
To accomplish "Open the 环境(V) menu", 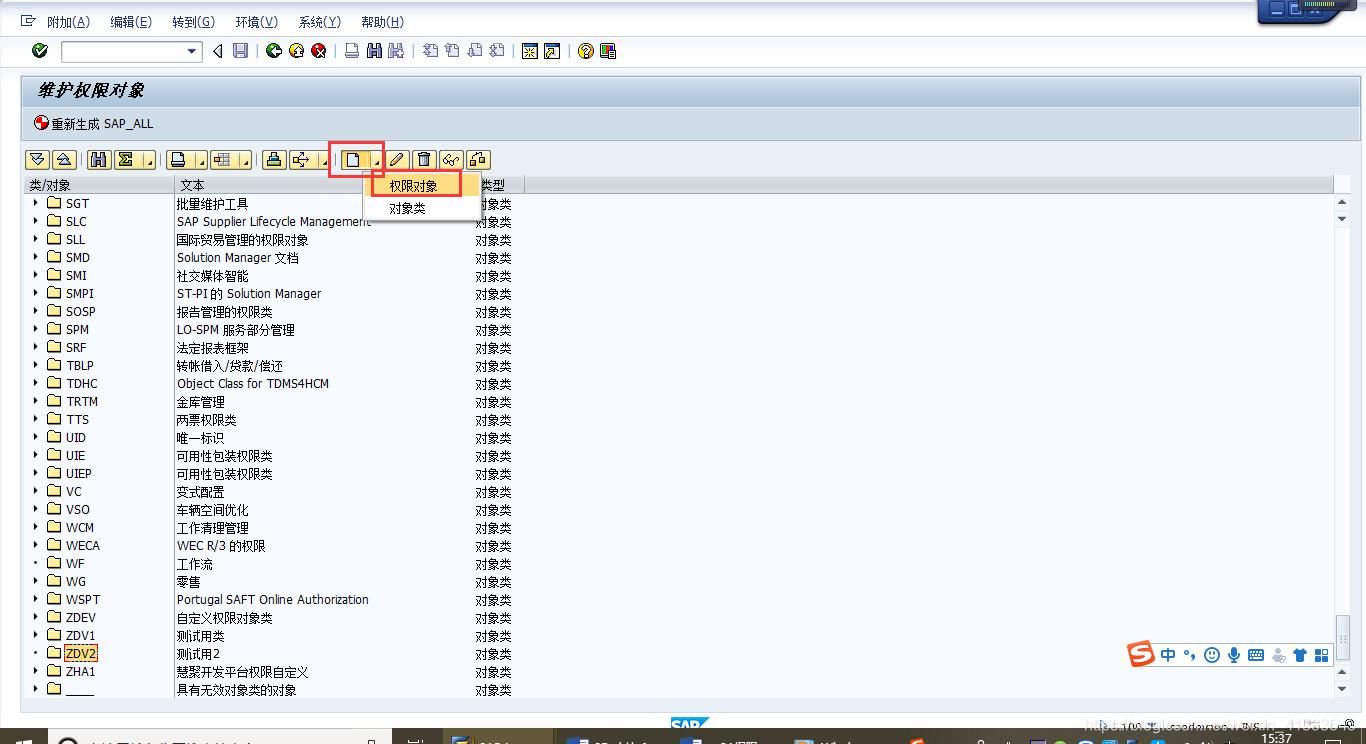I will point(257,22).
